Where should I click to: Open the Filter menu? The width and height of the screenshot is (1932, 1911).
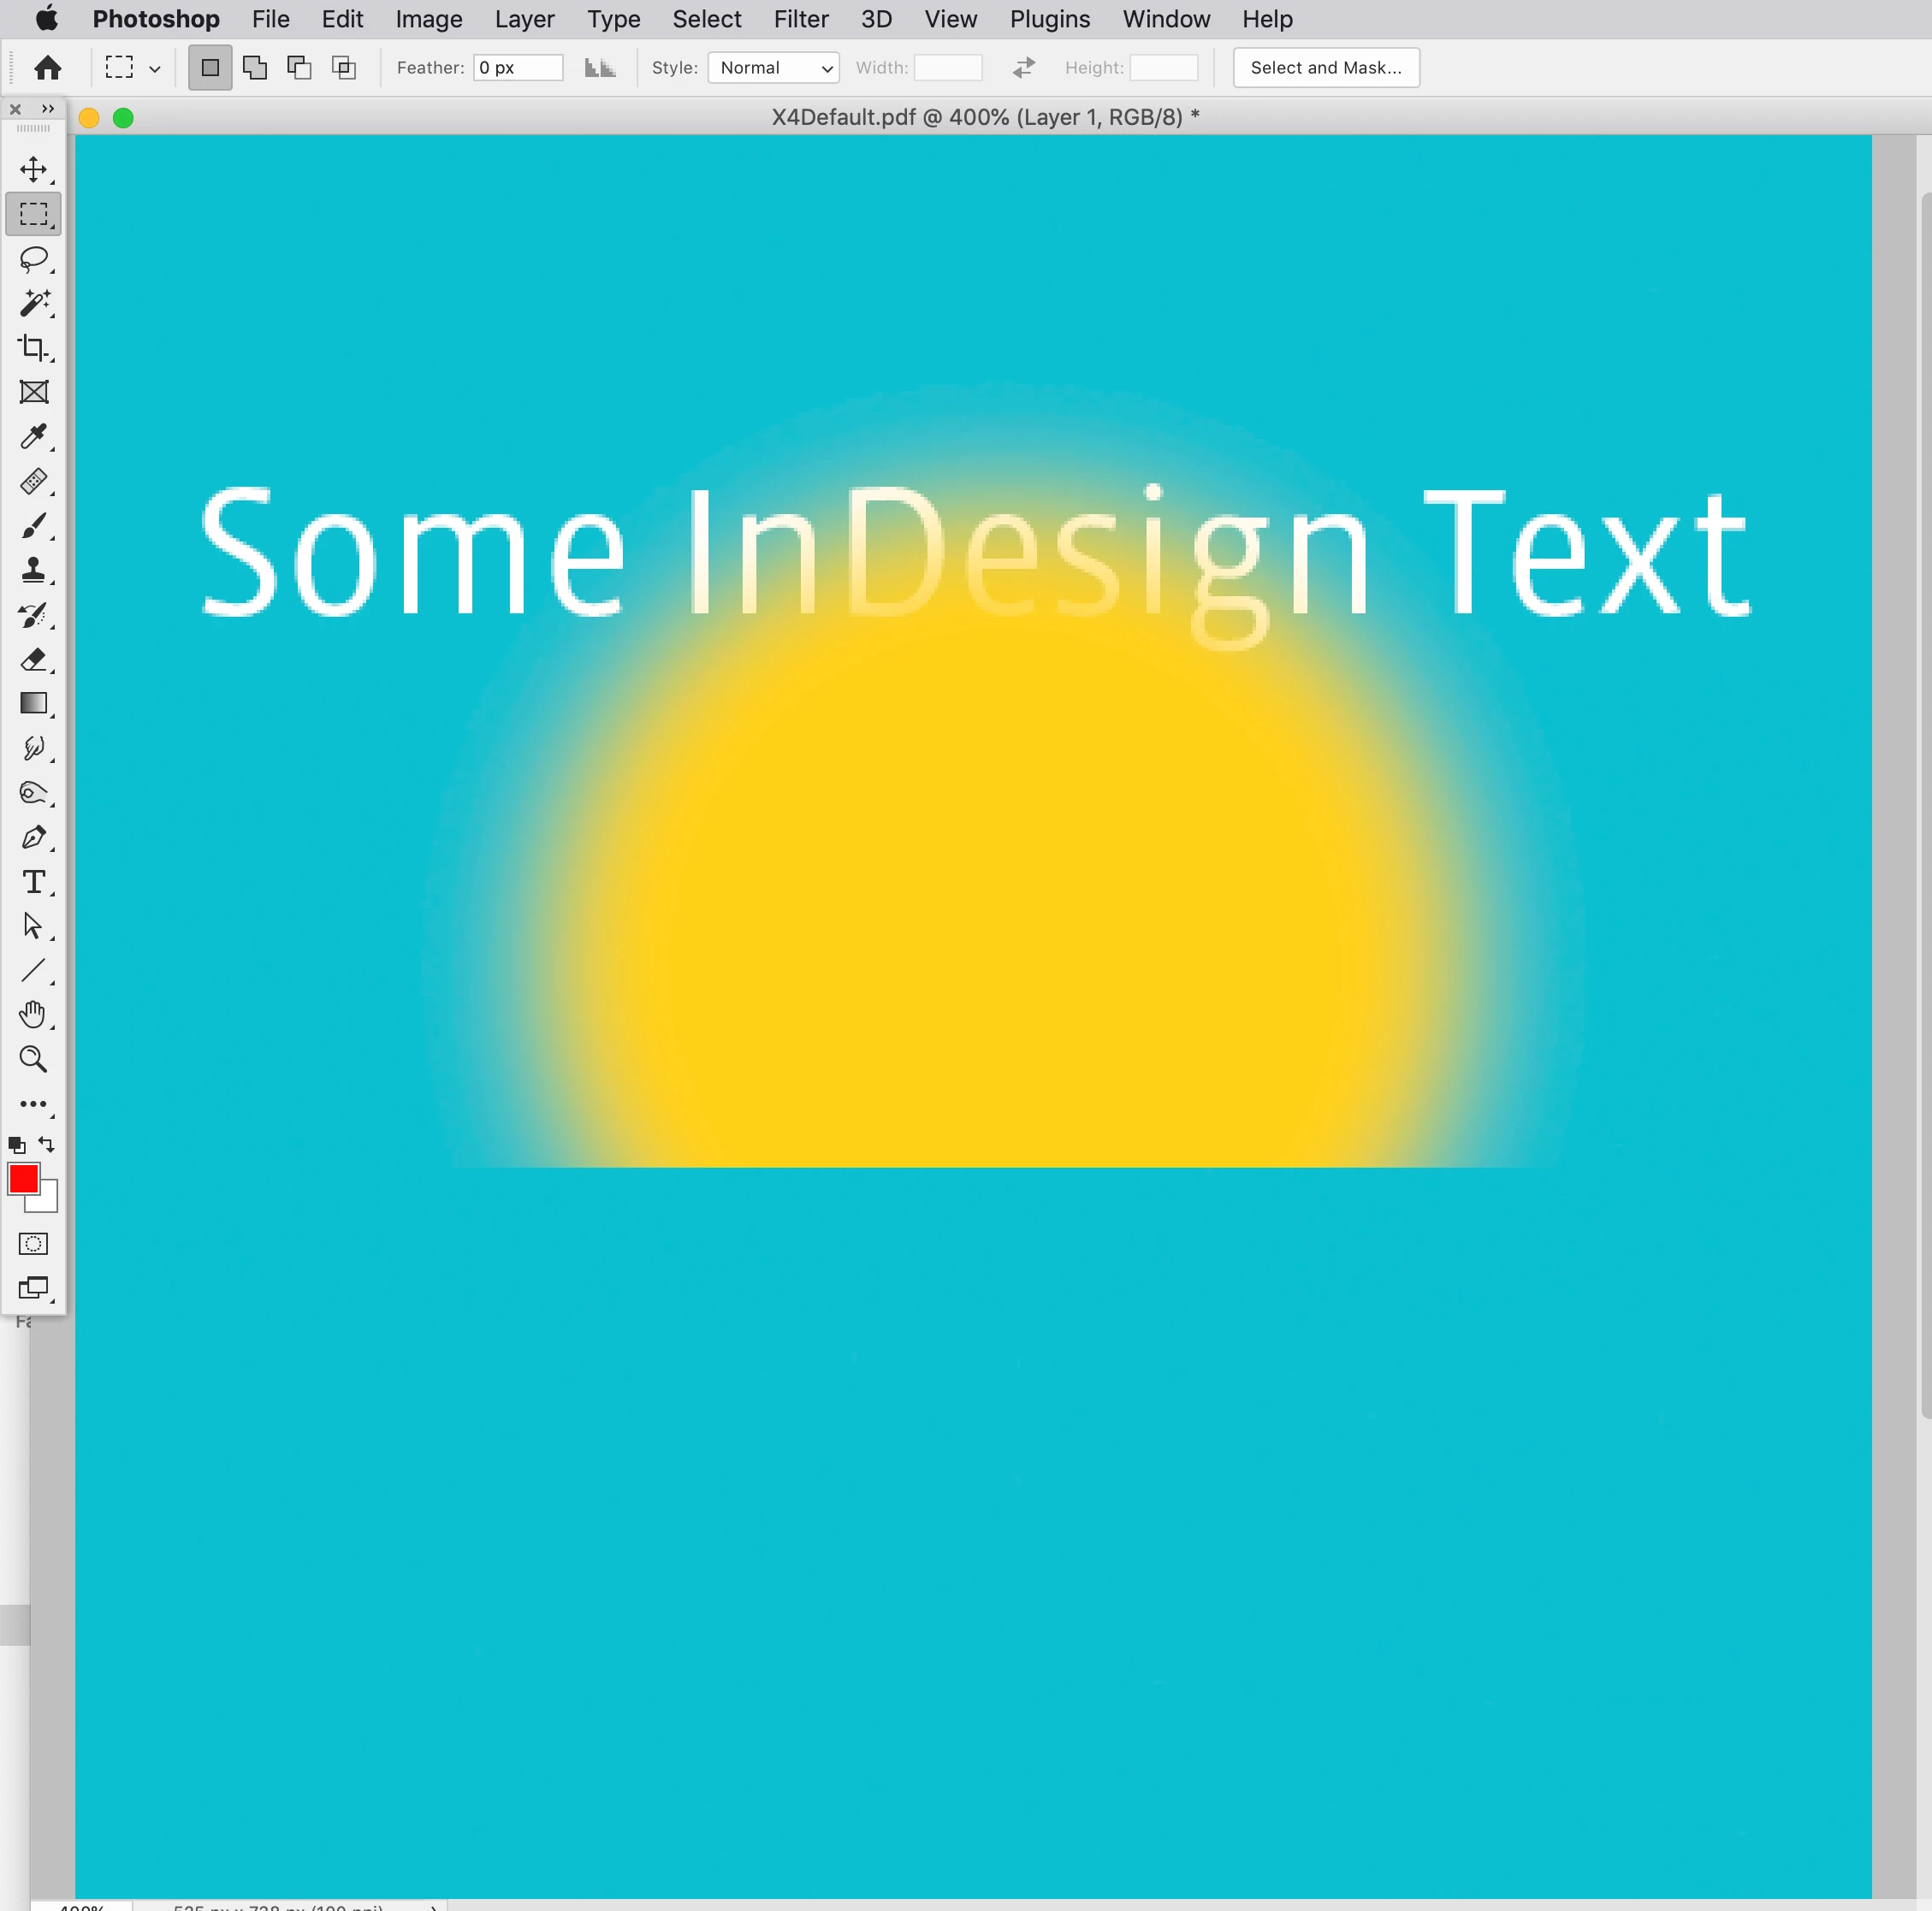pos(800,19)
